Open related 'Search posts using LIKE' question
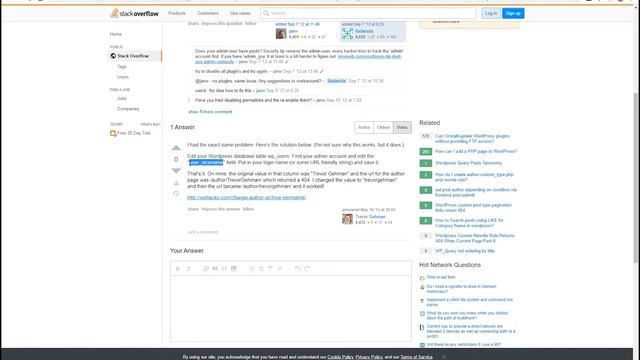 469,223
